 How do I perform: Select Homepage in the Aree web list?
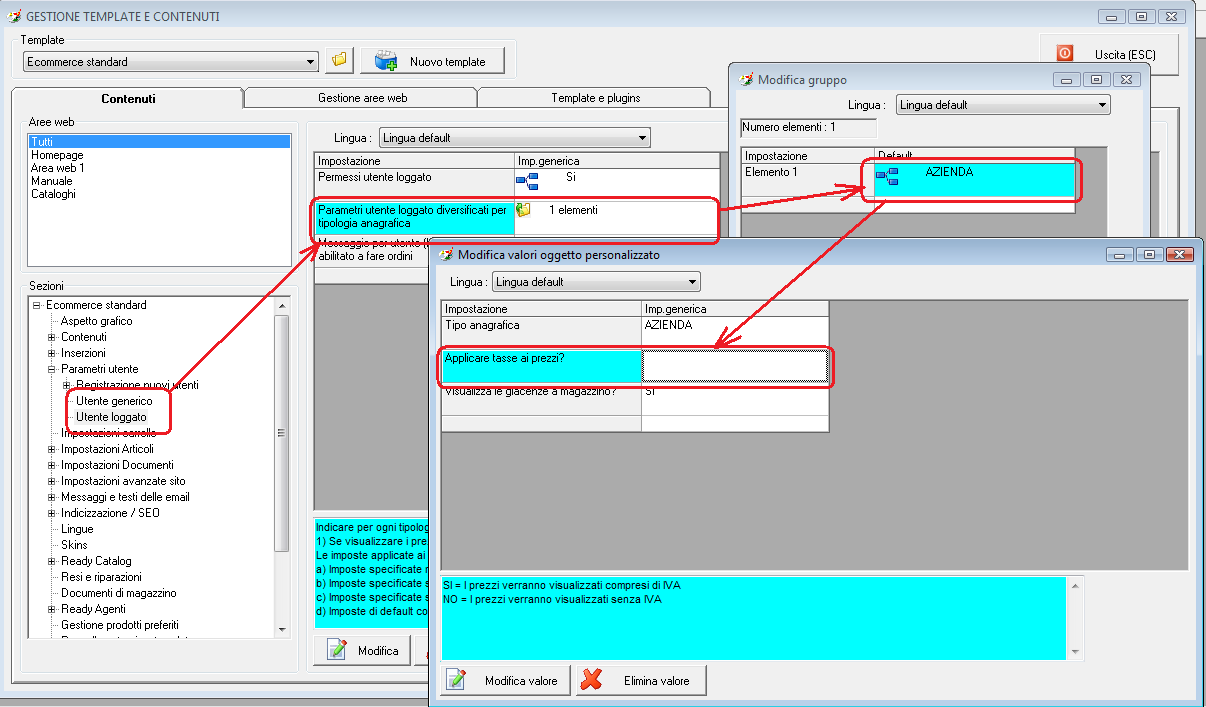[x=57, y=155]
